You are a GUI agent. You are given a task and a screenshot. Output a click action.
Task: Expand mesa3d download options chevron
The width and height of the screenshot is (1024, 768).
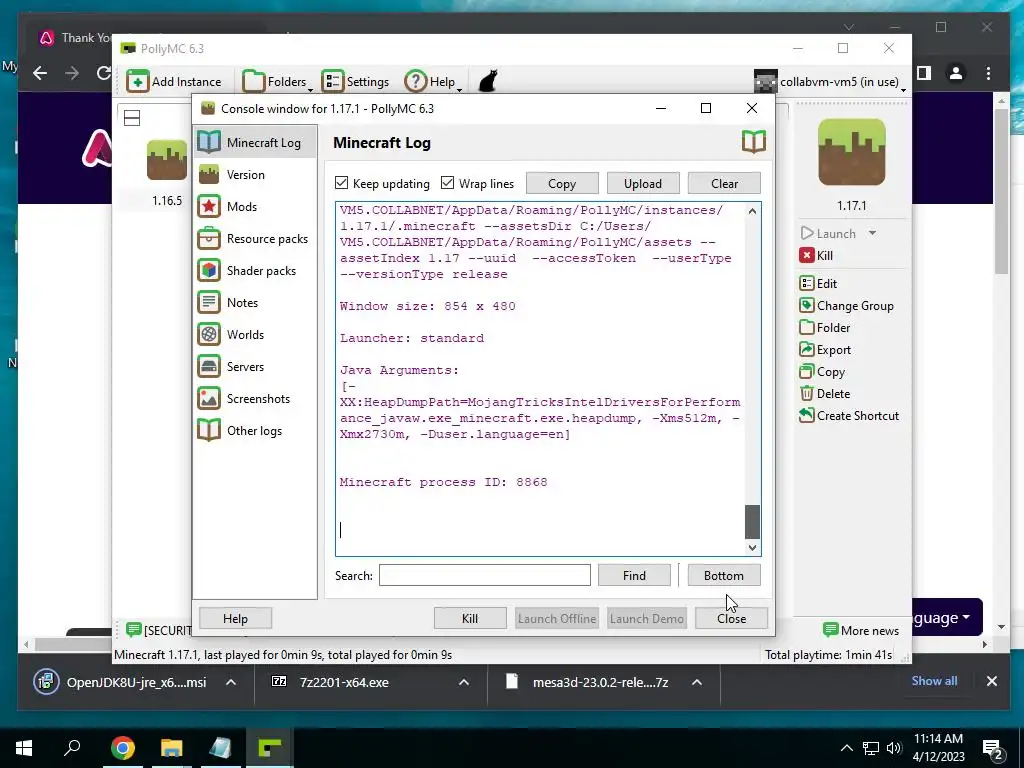coord(697,682)
